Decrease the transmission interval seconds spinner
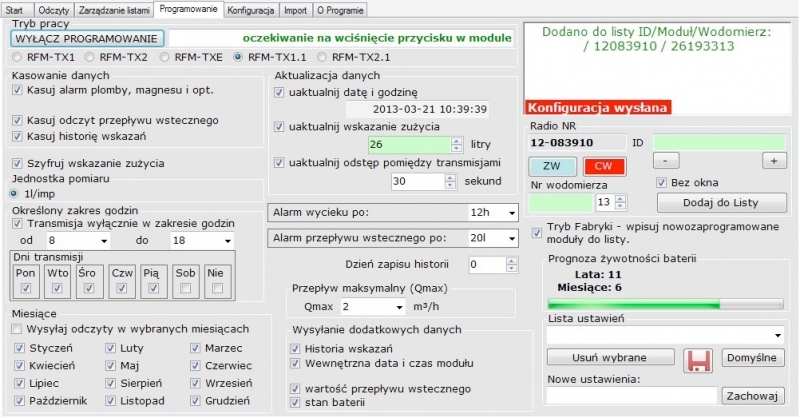Screen dimensions: 800x418 pos(458,186)
